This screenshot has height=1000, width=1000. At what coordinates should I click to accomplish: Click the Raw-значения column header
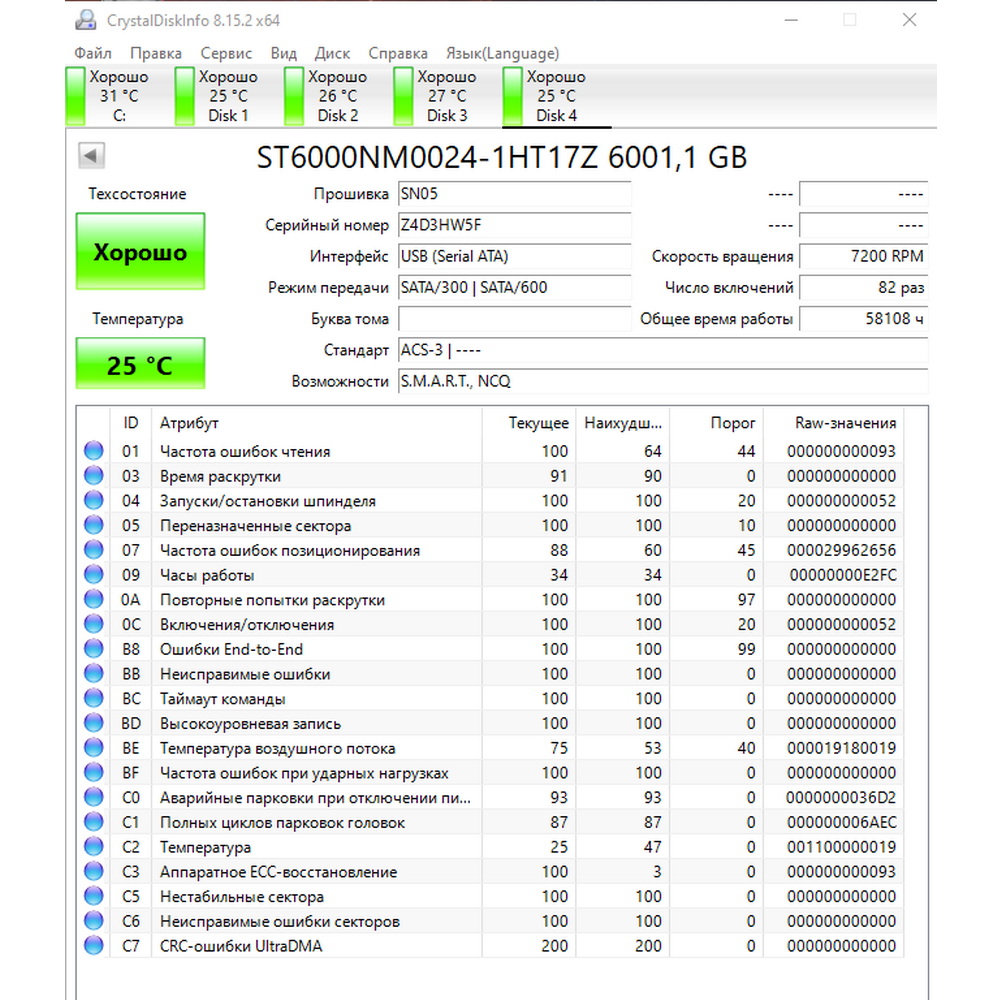coord(834,423)
